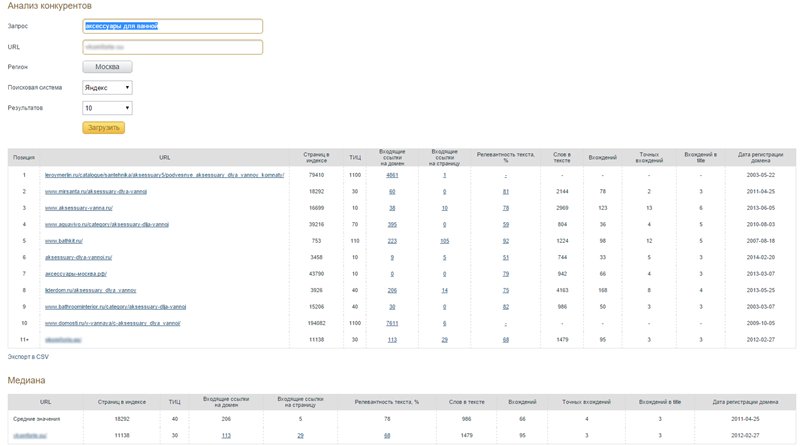Screen dimensions: 800x446
Task: Open the aksessuary-dlya-vannoi.ru link in row 6
Action: 79,257
